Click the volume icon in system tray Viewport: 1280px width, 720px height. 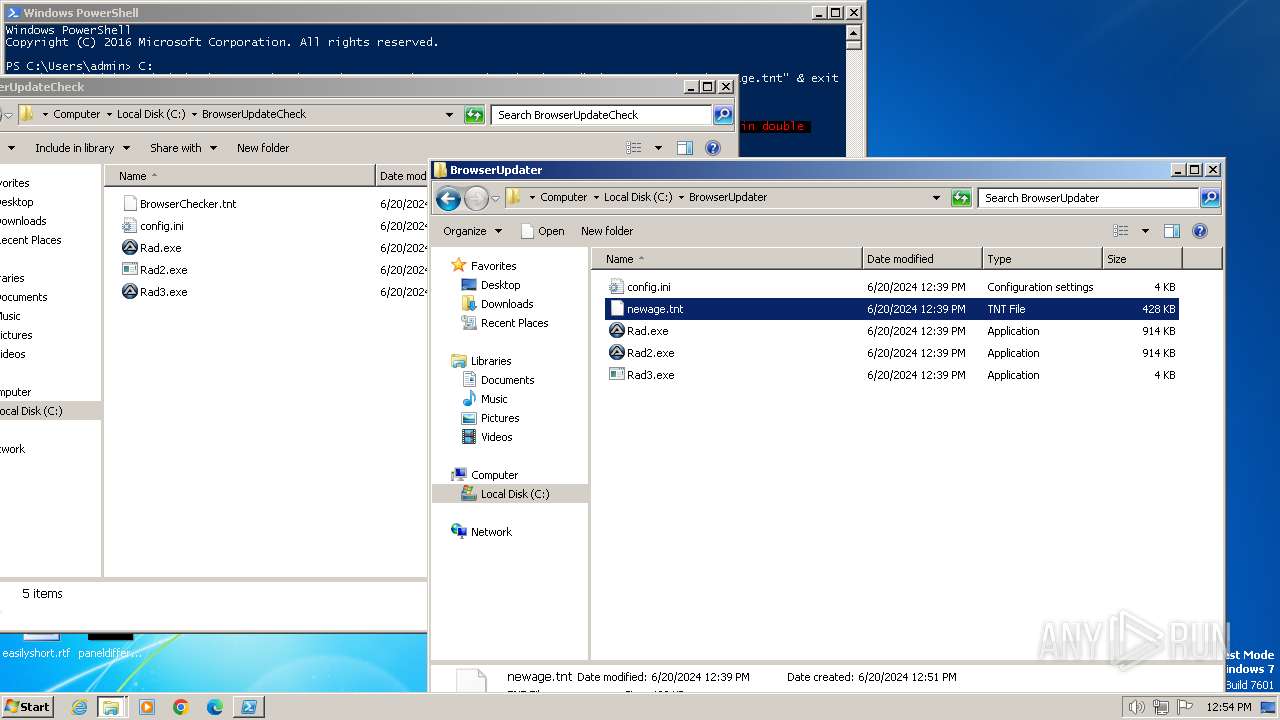(1136, 707)
